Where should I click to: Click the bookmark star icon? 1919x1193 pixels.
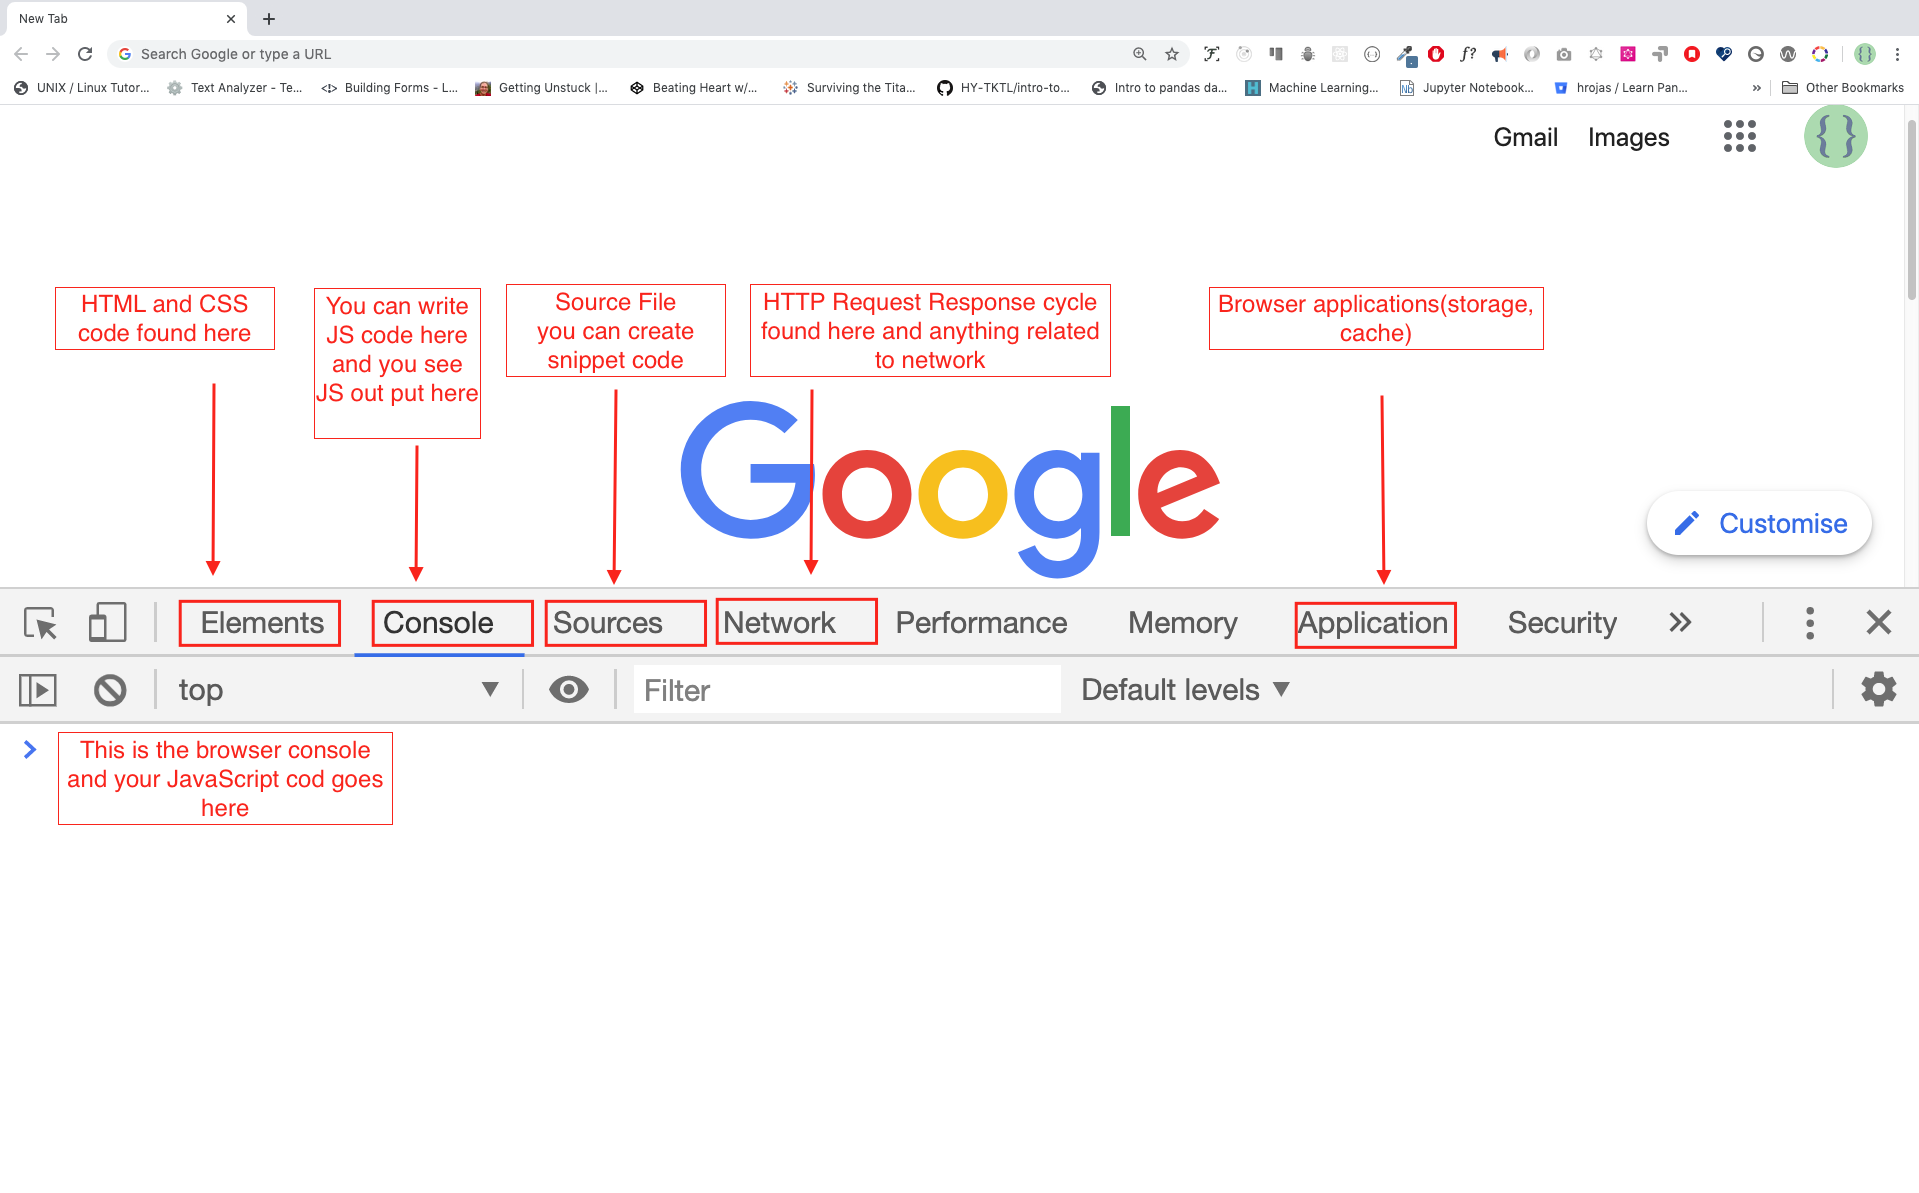click(1172, 54)
